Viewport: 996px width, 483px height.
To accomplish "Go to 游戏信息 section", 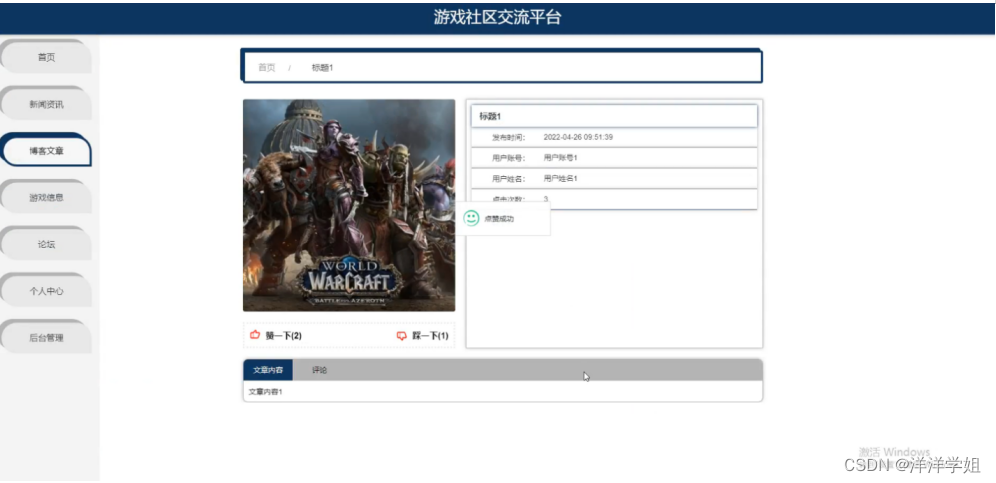I will (x=46, y=197).
